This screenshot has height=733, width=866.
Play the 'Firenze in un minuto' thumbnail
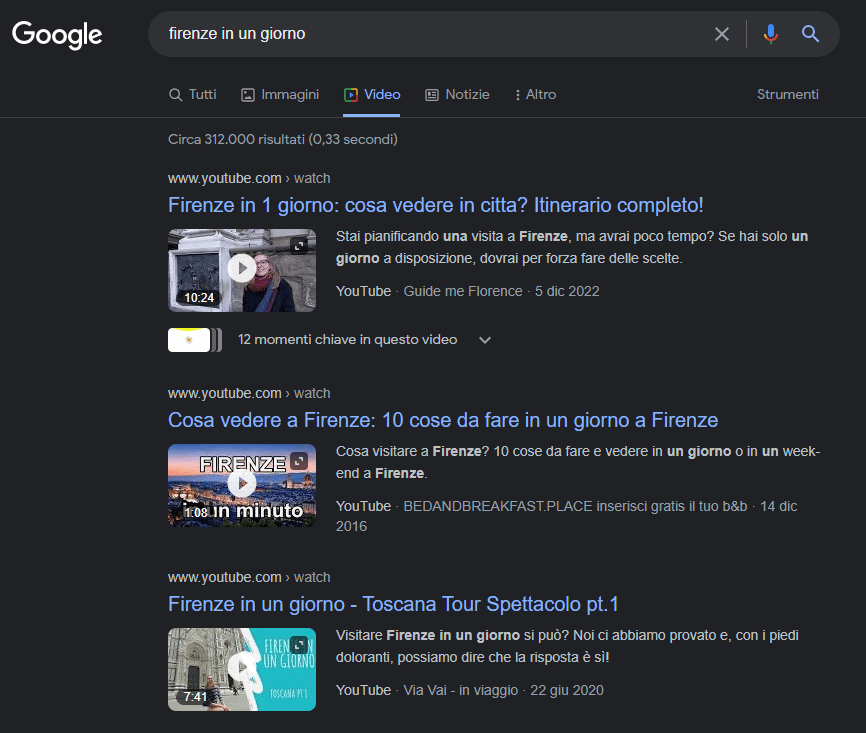click(242, 485)
